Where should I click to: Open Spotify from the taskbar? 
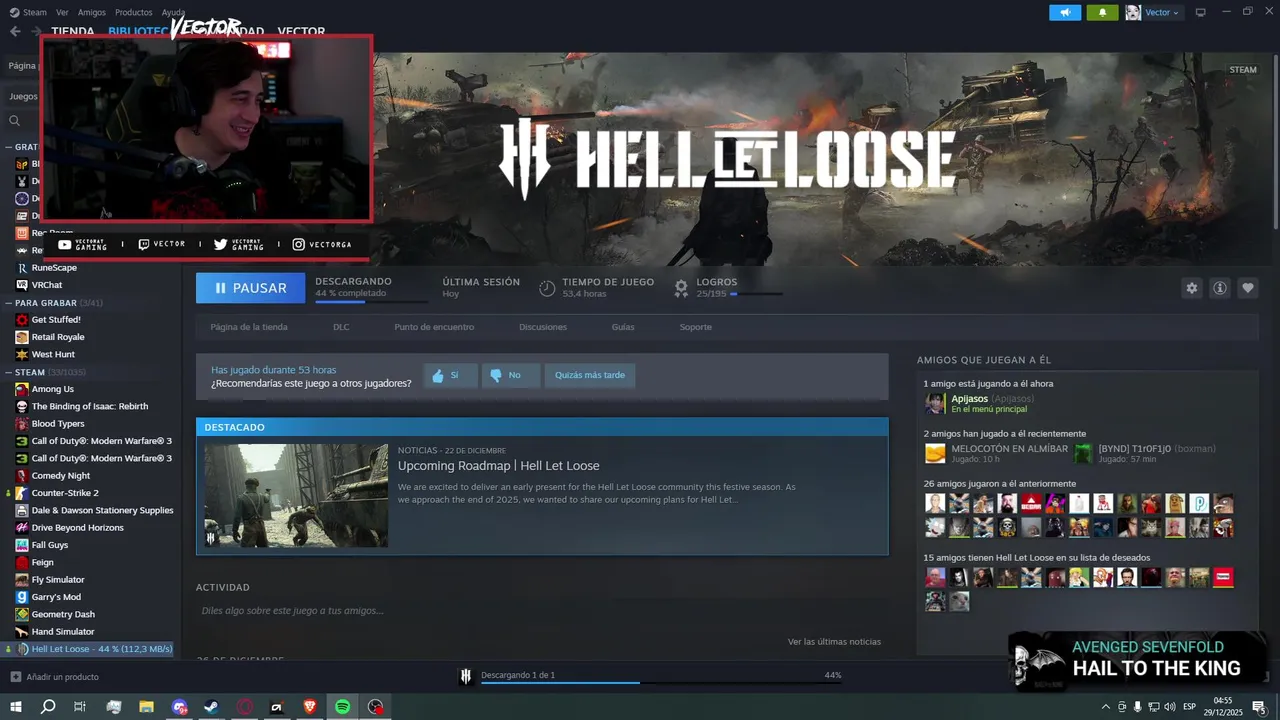[x=342, y=707]
